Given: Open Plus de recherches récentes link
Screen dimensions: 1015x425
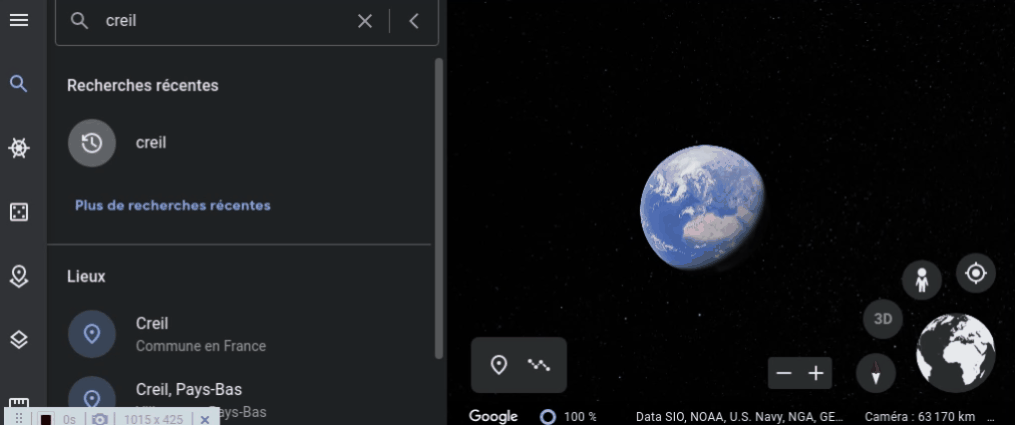Looking at the screenshot, I should coord(173,206).
